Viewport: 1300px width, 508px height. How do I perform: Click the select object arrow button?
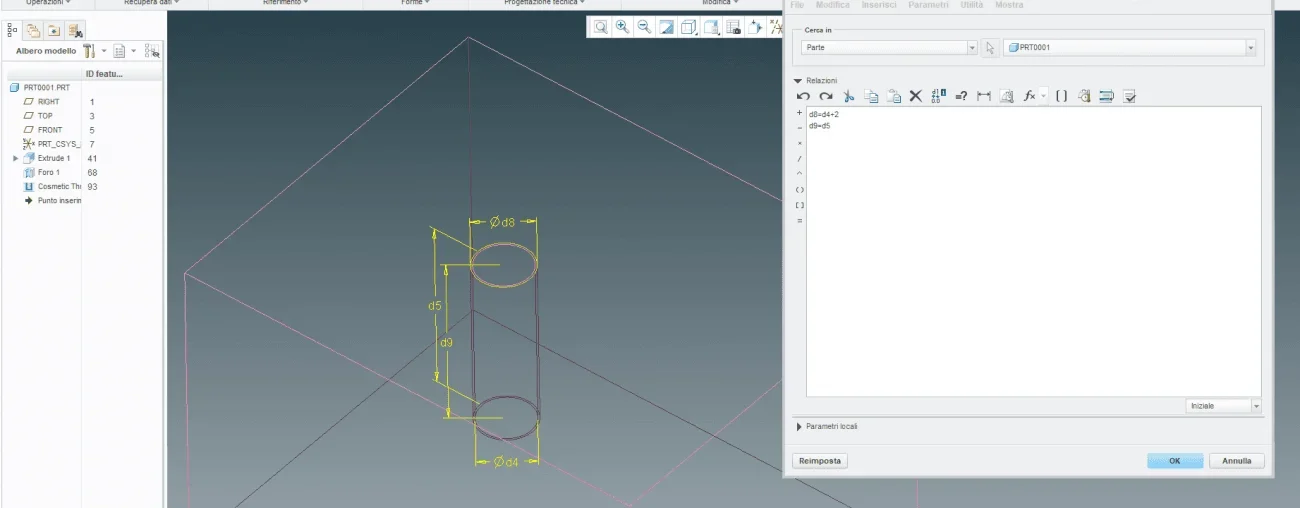tap(990, 47)
